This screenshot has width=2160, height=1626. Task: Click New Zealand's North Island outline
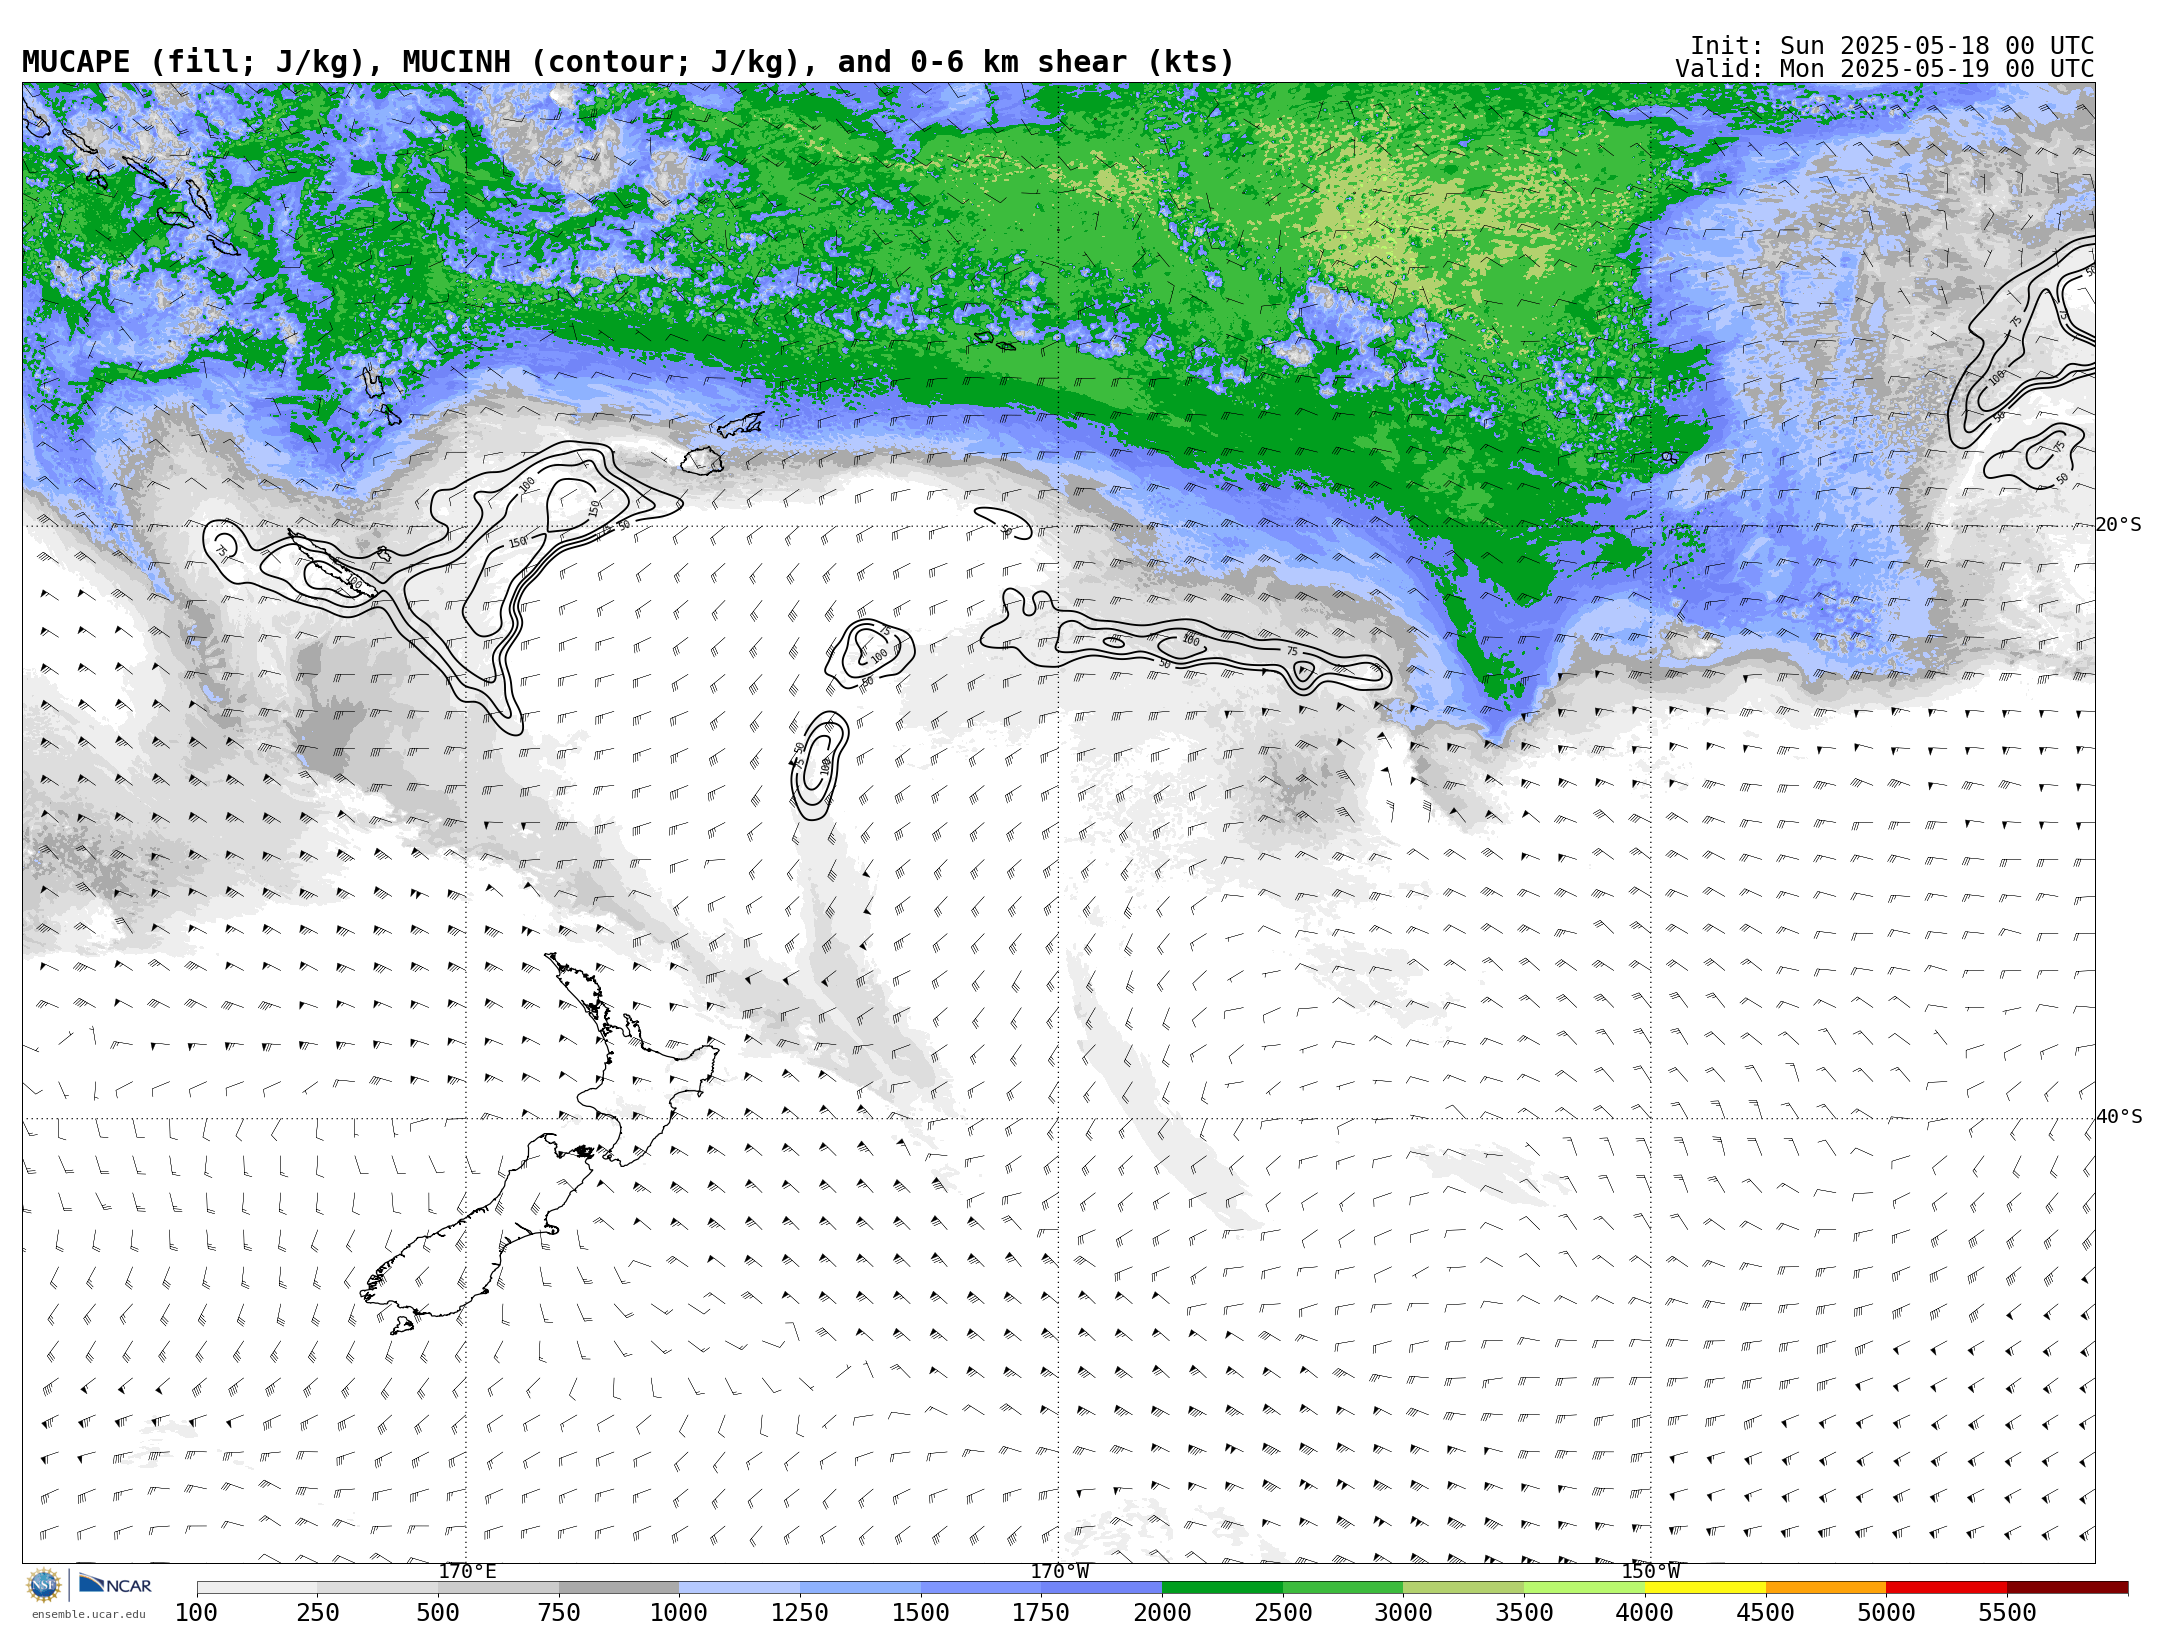(x=640, y=1070)
